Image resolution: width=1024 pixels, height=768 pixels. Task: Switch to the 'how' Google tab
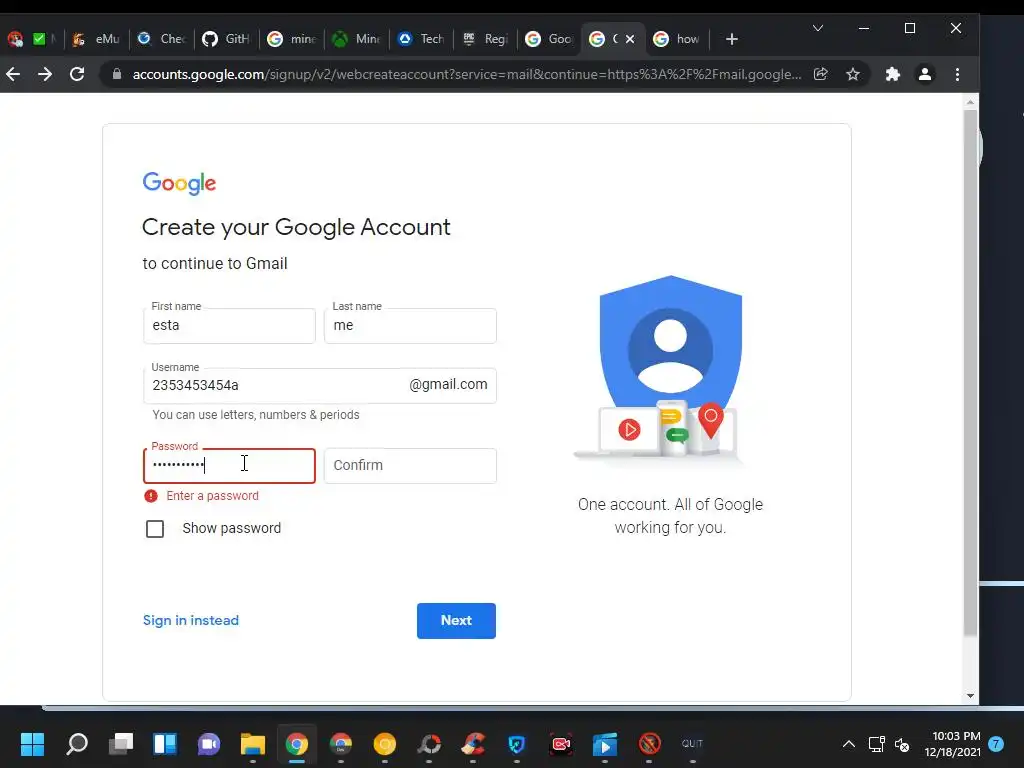click(x=677, y=39)
